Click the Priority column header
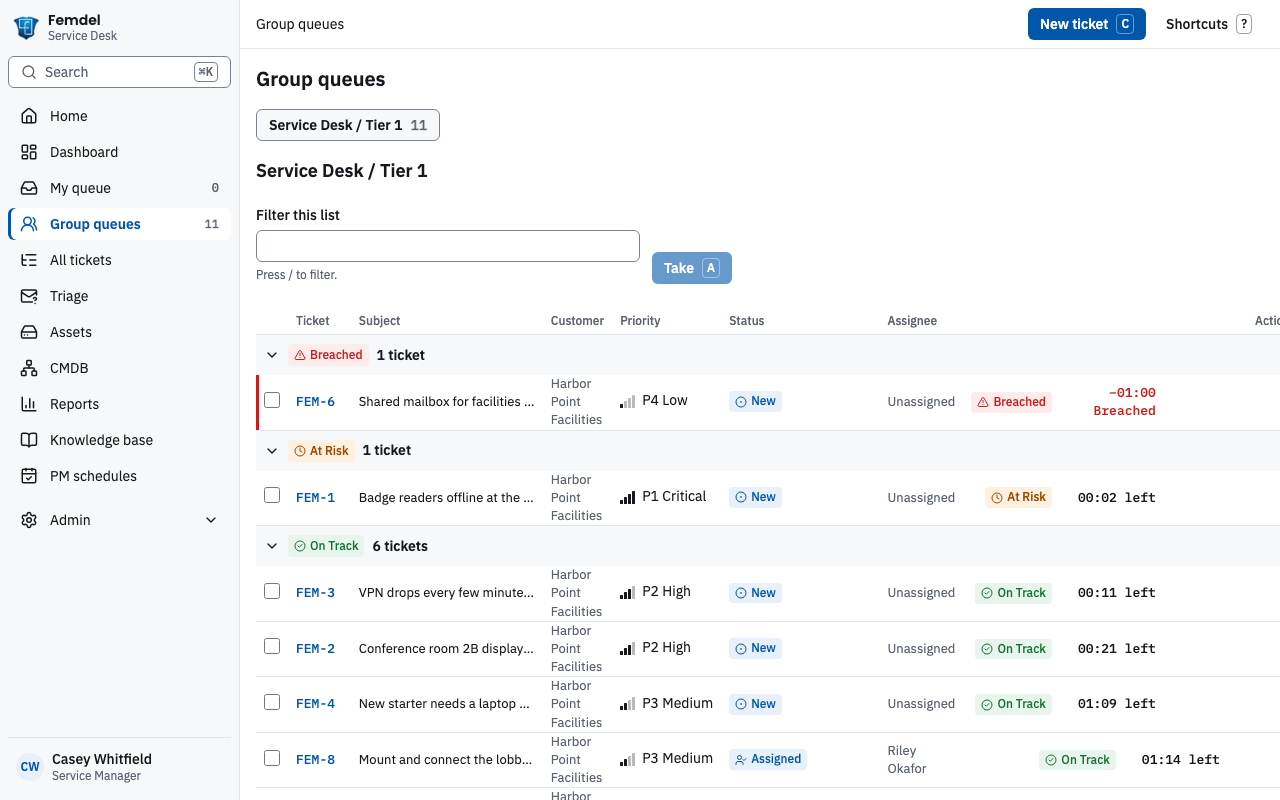1280x800 pixels. pyautogui.click(x=640, y=321)
